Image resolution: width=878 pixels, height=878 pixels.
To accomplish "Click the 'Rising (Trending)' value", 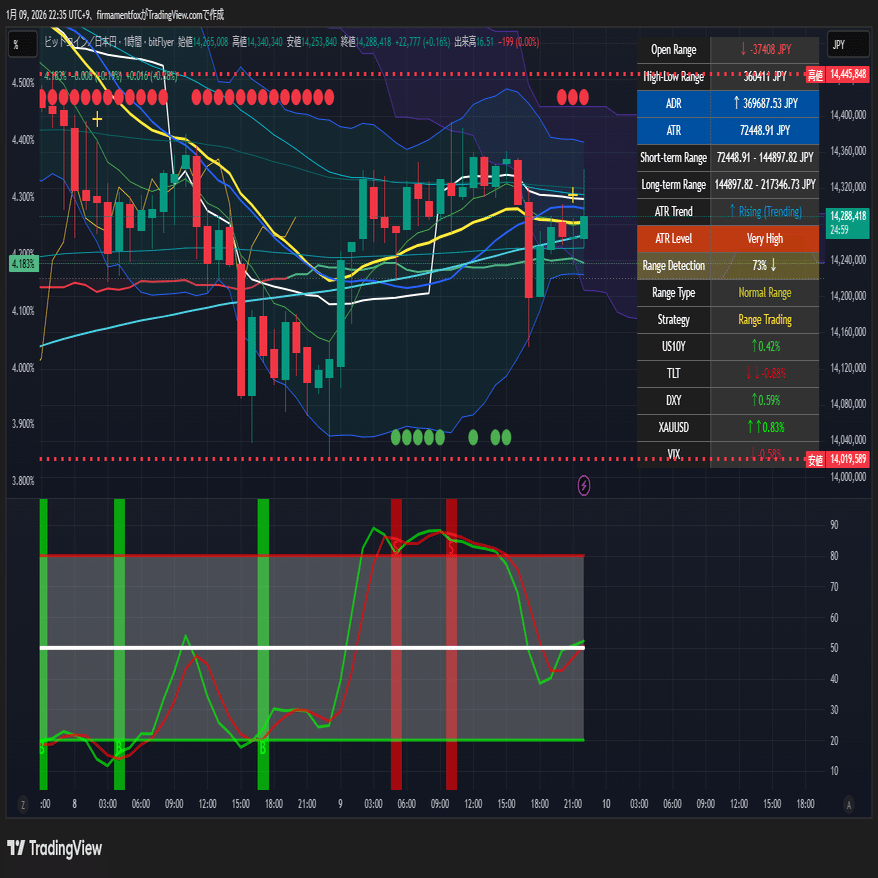I will [765, 212].
